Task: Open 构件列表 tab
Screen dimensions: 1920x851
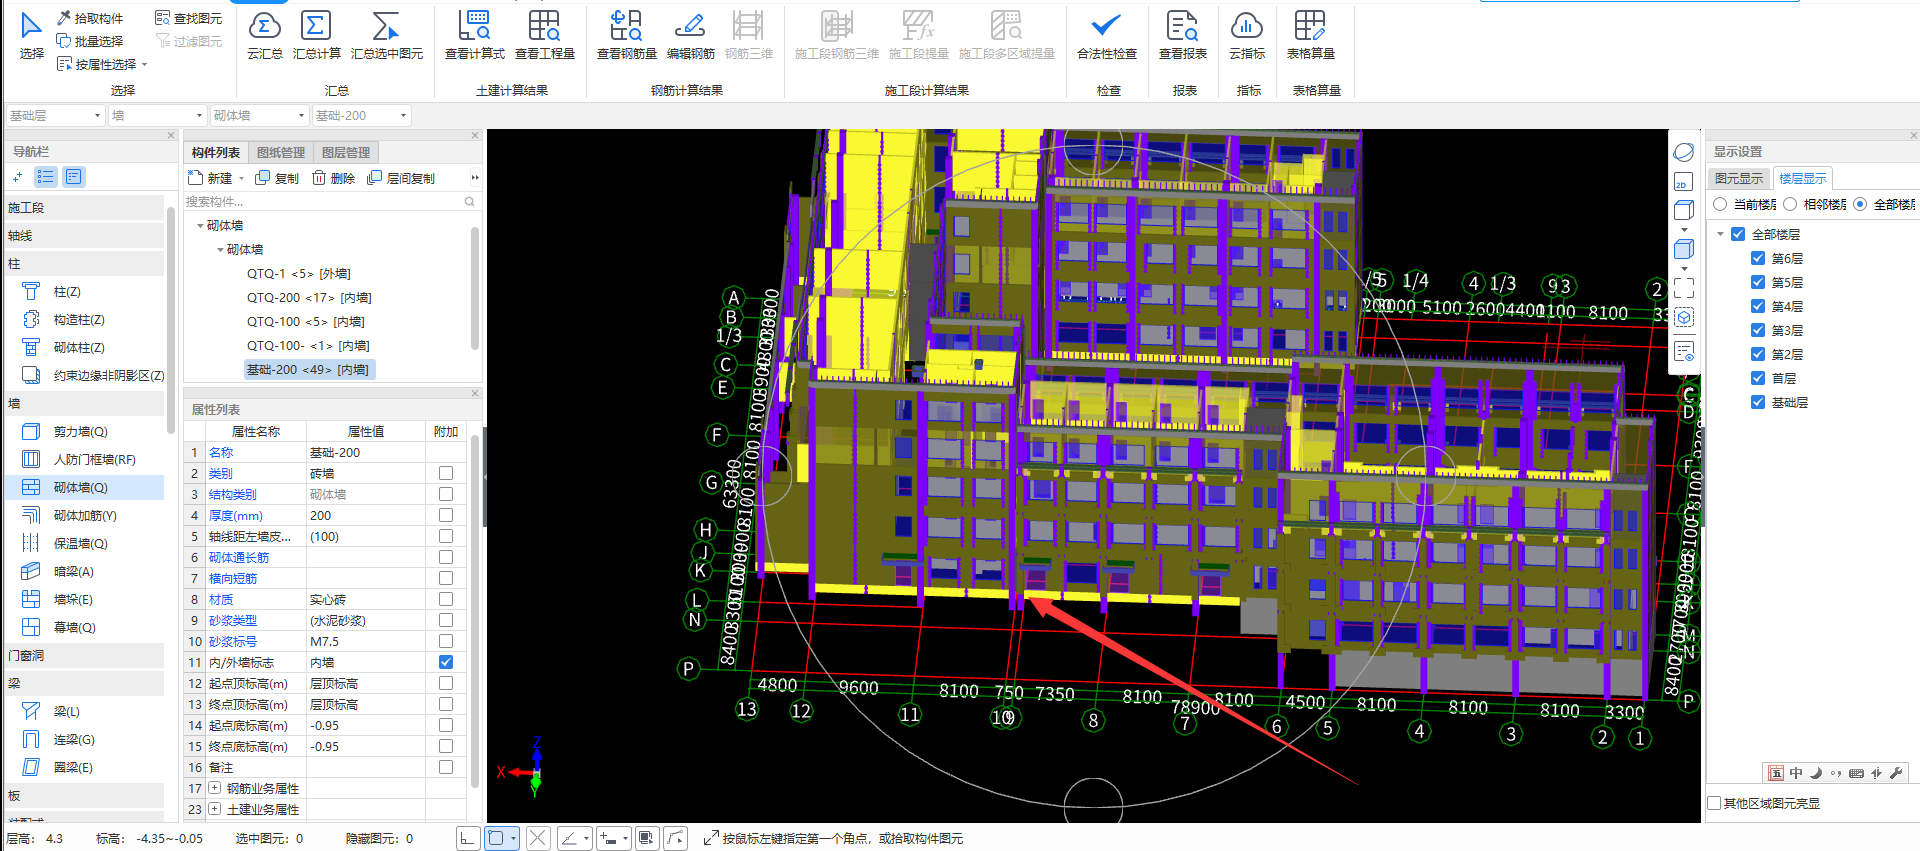Action: pos(216,152)
